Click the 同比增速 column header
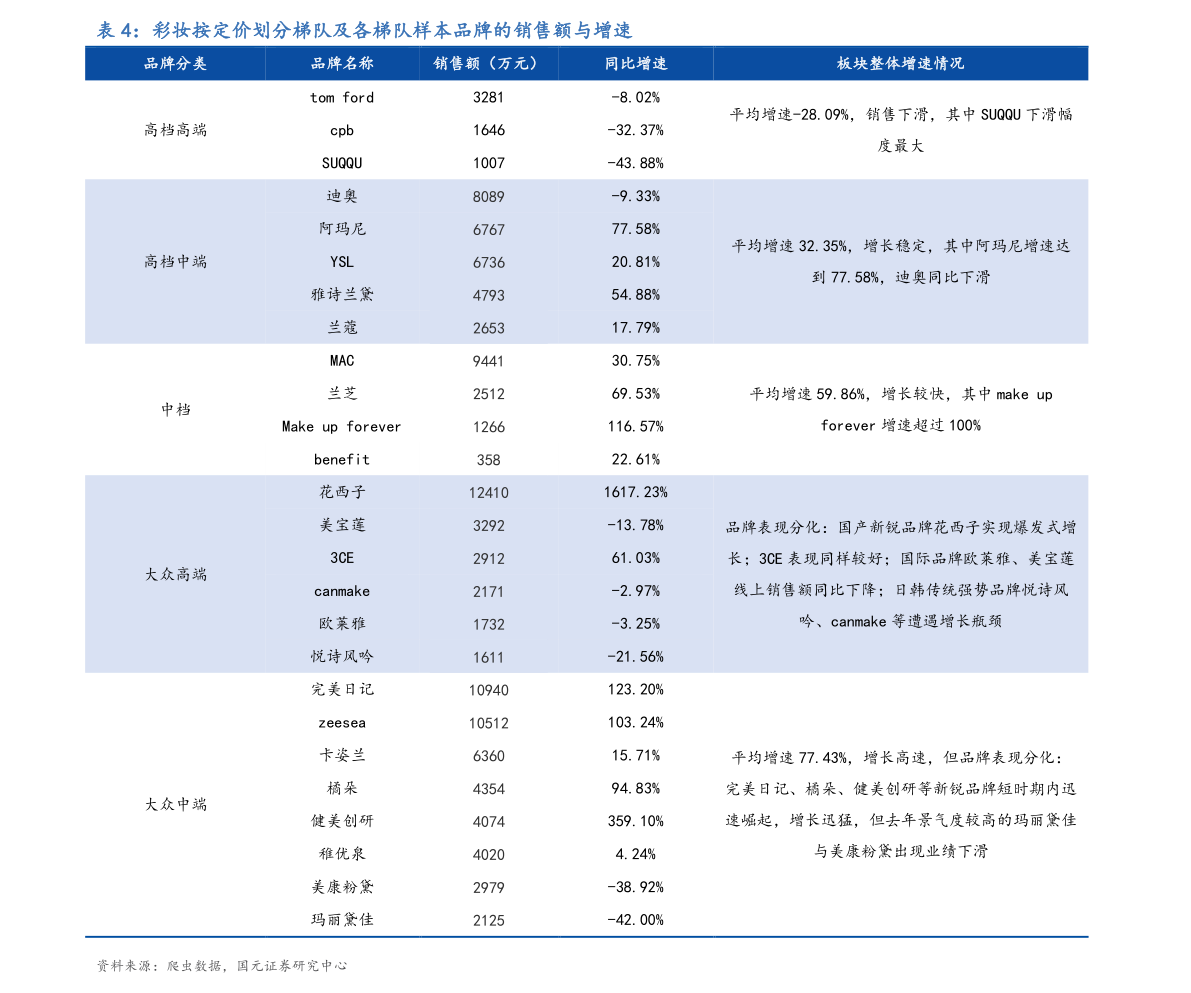Screen dimensions: 1191x993 click(x=636, y=64)
